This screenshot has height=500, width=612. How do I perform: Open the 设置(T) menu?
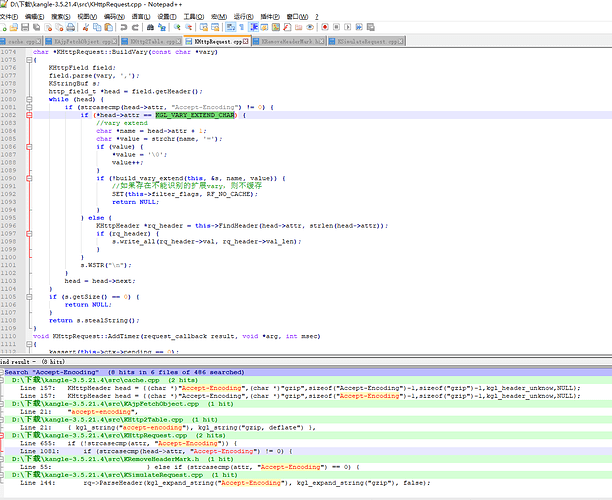[x=167, y=17]
